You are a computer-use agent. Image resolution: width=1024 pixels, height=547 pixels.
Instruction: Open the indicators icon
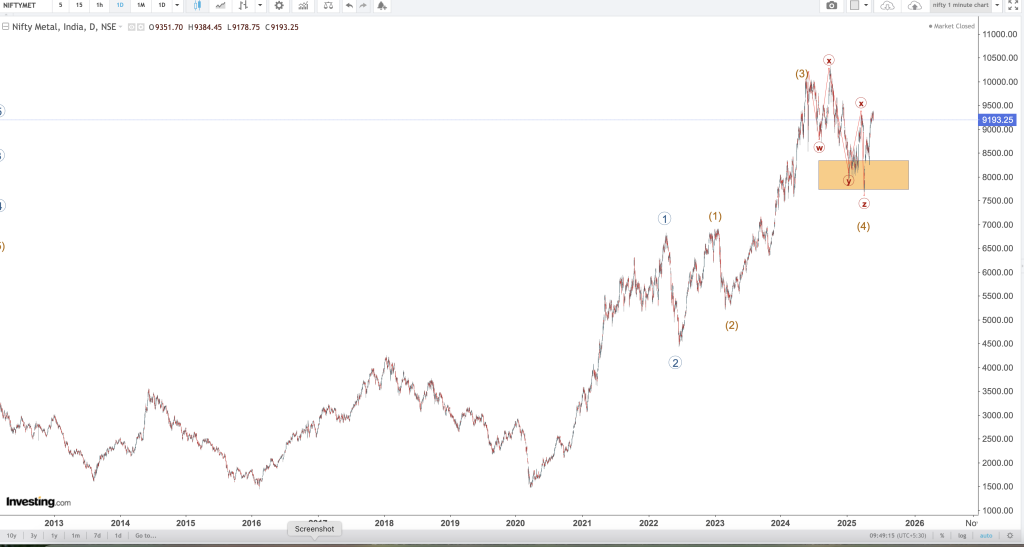pyautogui.click(x=304, y=5)
